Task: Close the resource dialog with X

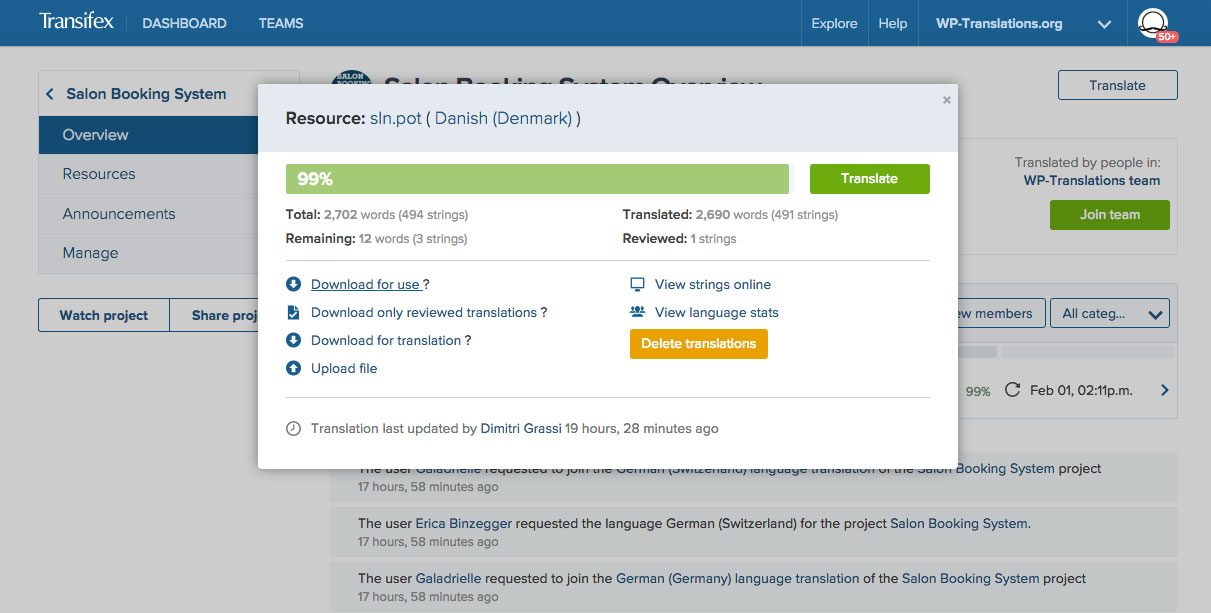Action: 946,100
